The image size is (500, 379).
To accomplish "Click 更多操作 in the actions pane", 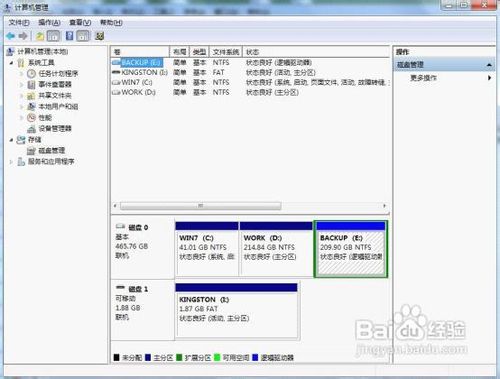I will coord(423,78).
